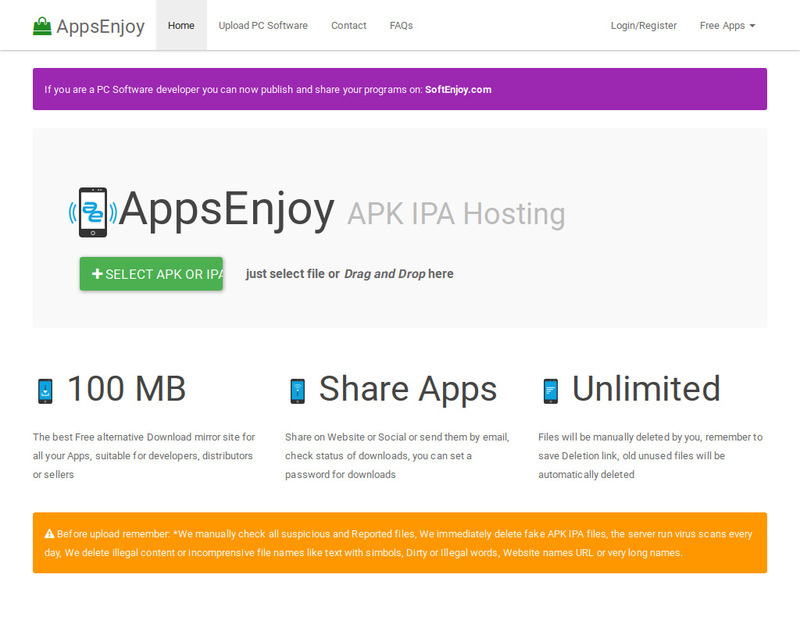Screen dimensions: 800x638
Task: Click the phone icon beside Share Apps
Action: coord(297,391)
